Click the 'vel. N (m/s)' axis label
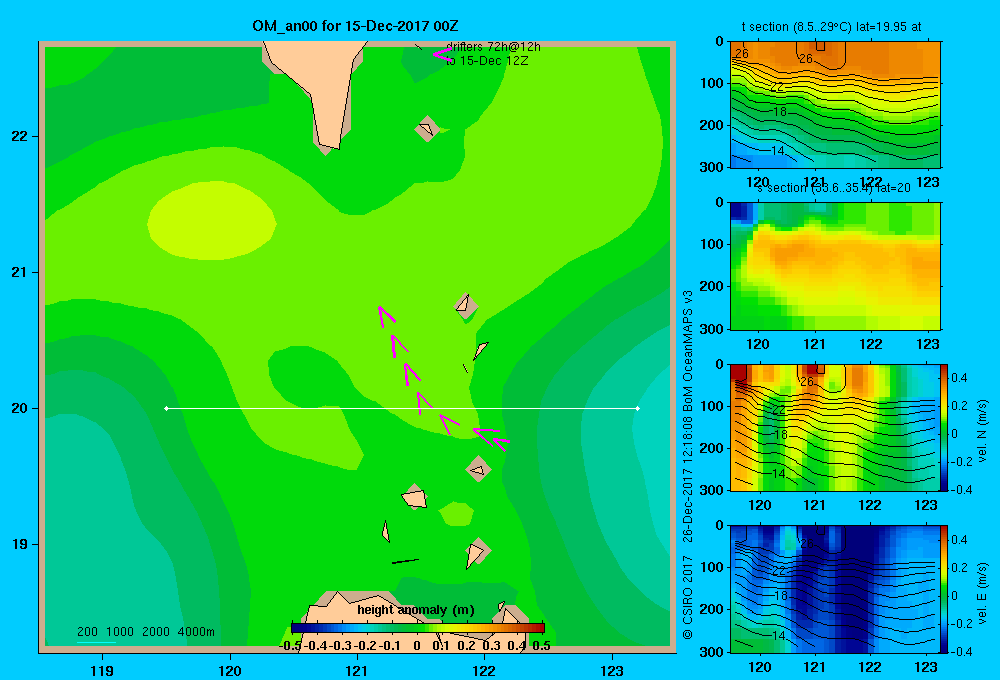 point(983,431)
